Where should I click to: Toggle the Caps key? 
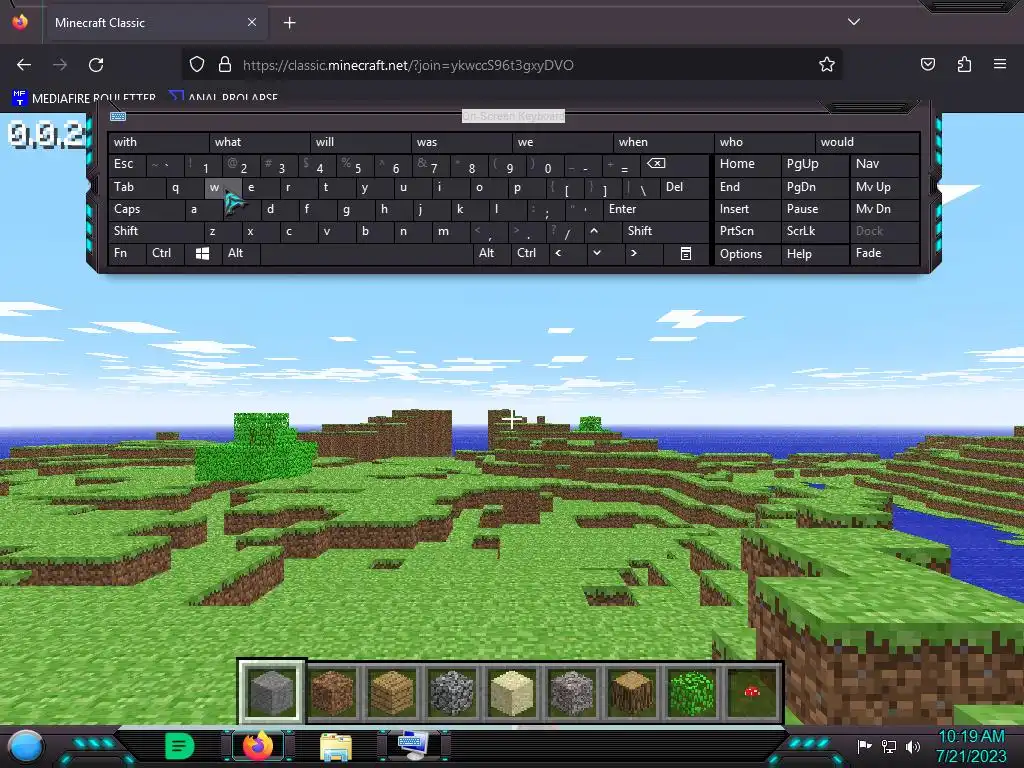pyautogui.click(x=146, y=209)
